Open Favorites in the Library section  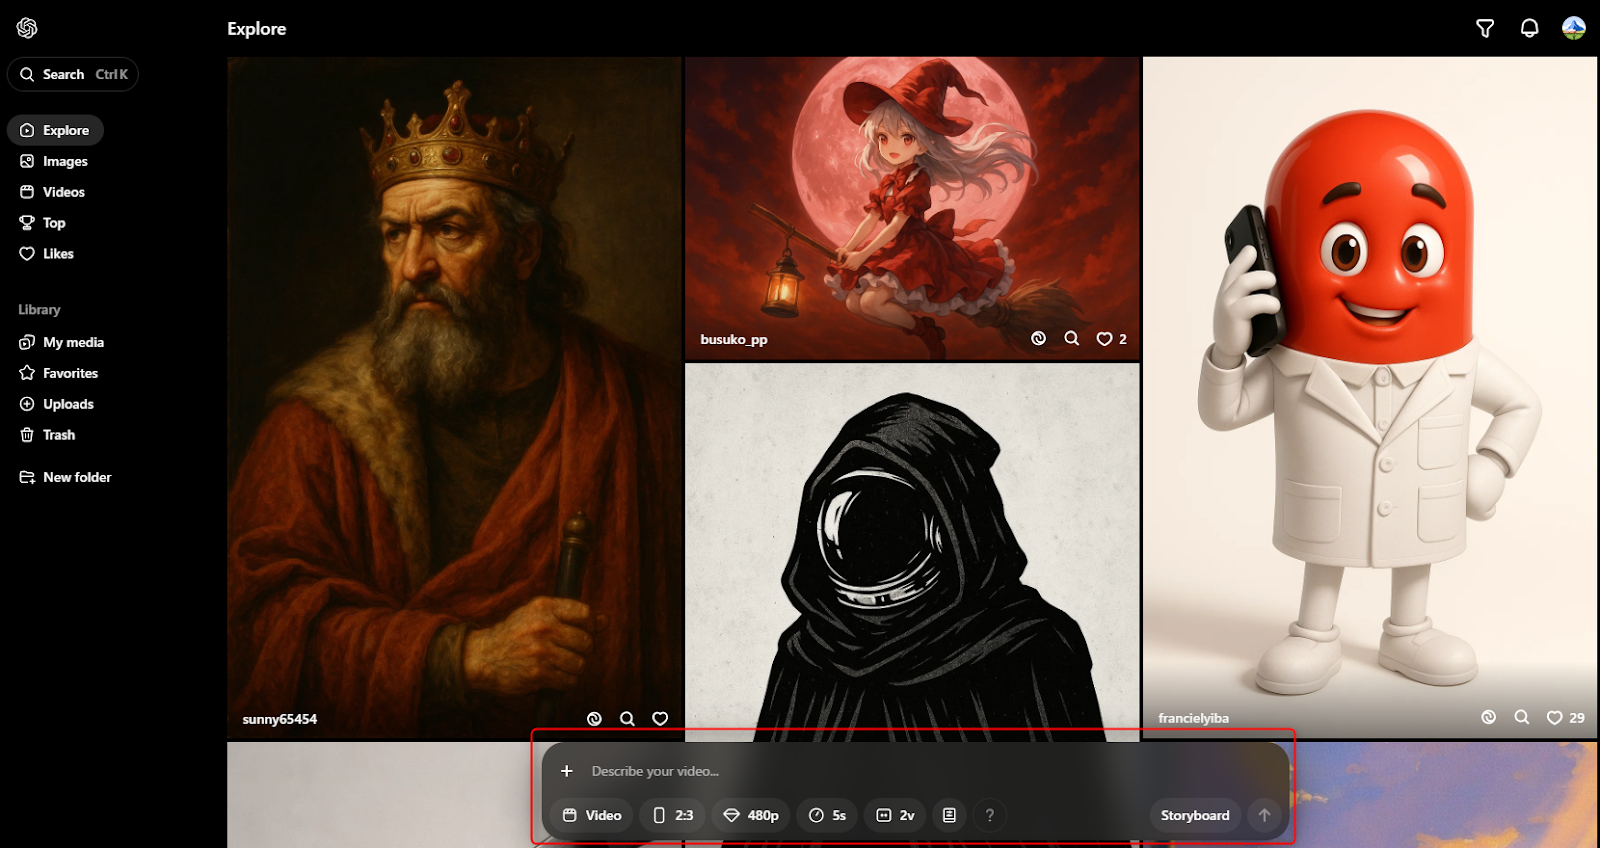click(x=70, y=373)
